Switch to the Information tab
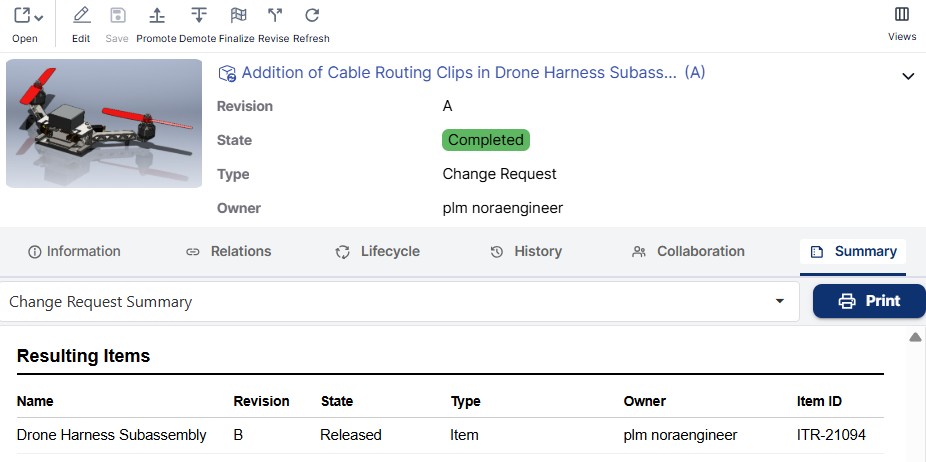Screen dimensions: 926x462 pos(74,252)
